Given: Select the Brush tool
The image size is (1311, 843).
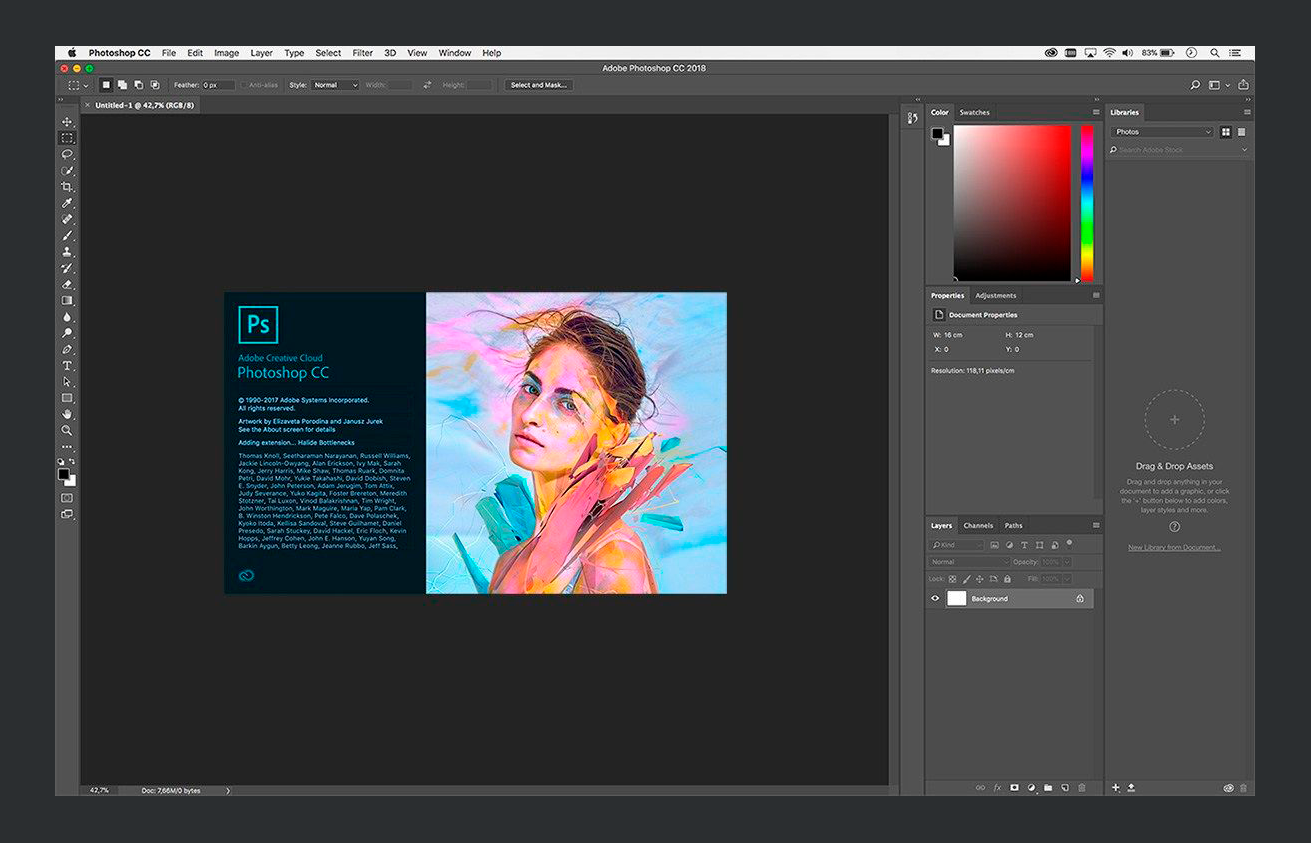Looking at the screenshot, I should 67,236.
